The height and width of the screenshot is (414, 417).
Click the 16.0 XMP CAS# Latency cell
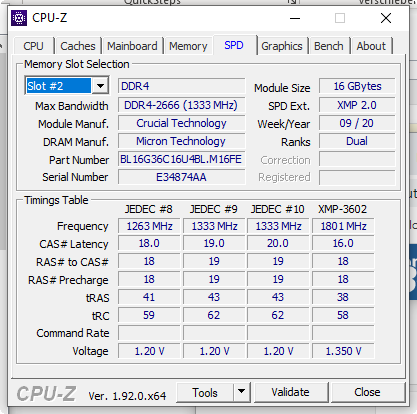343,243
